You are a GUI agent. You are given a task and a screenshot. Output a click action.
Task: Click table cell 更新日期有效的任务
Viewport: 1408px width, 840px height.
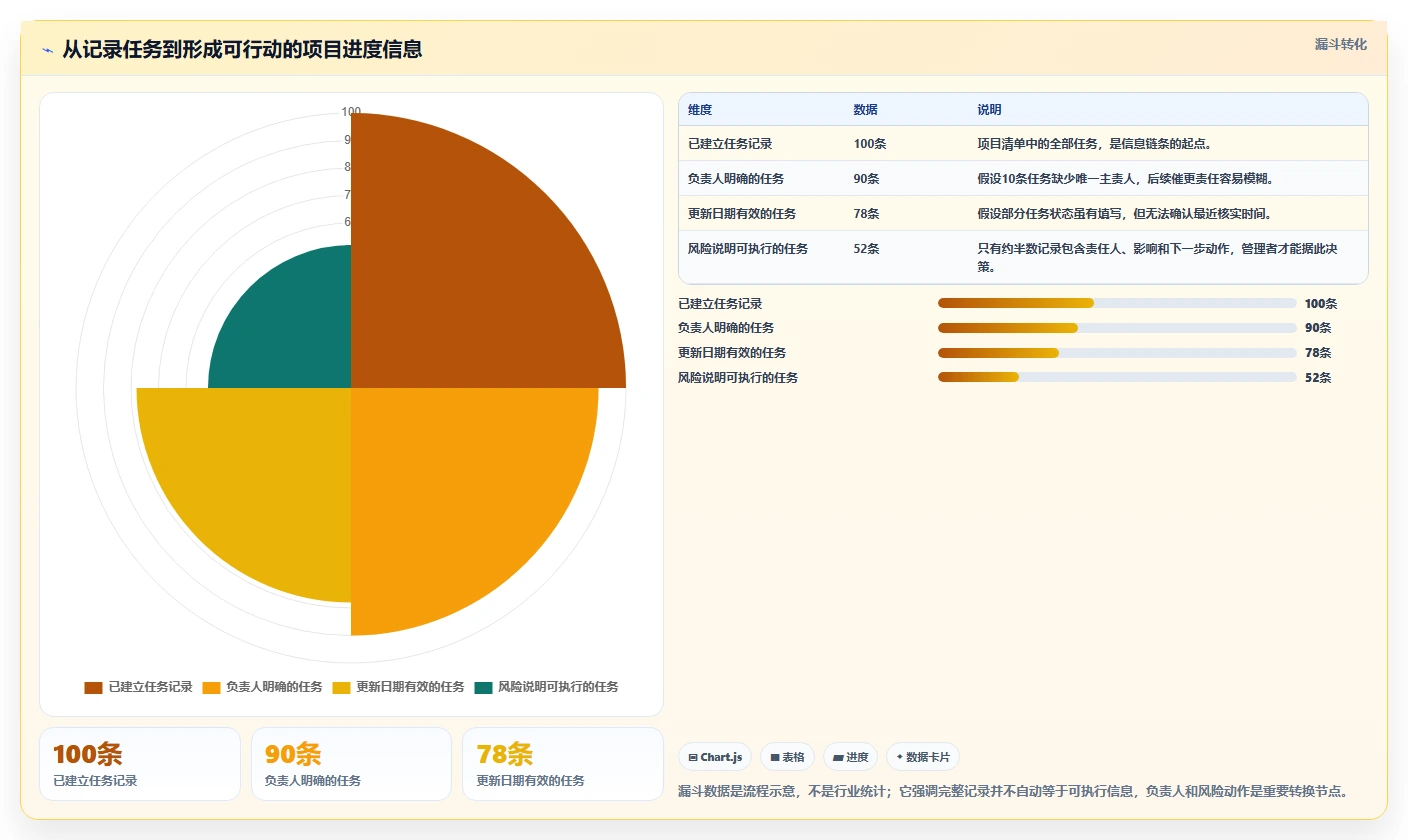(x=742, y=214)
